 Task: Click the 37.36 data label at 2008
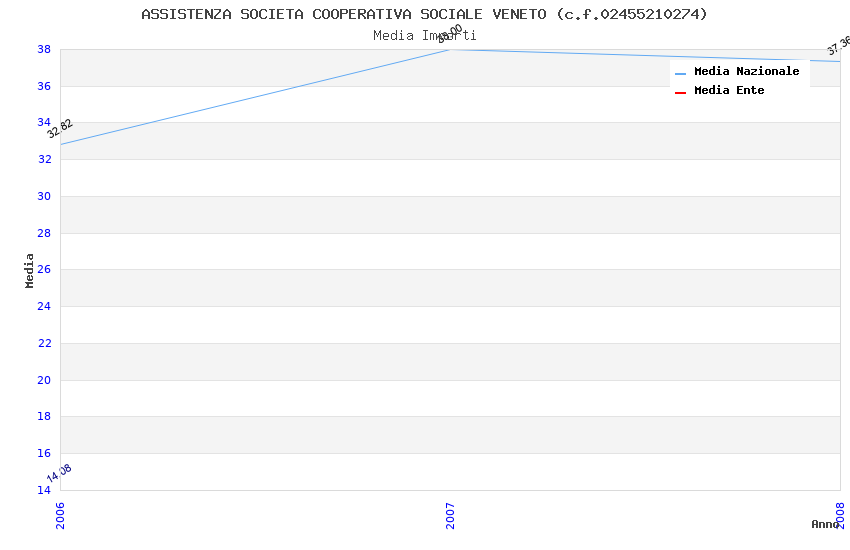[839, 46]
